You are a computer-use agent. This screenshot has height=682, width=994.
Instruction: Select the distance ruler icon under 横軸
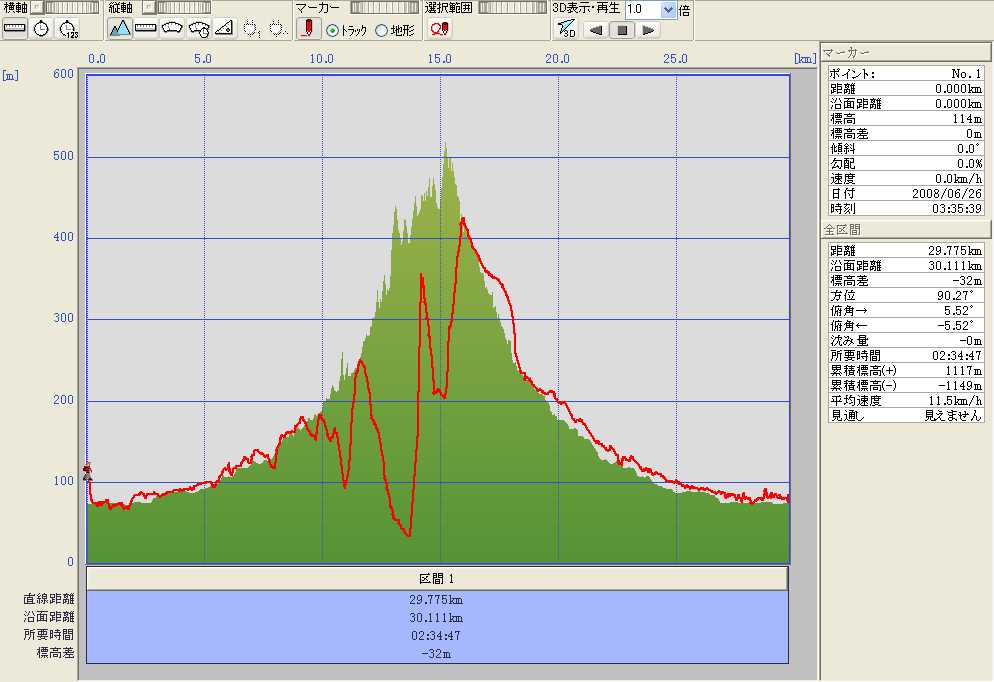click(15, 29)
